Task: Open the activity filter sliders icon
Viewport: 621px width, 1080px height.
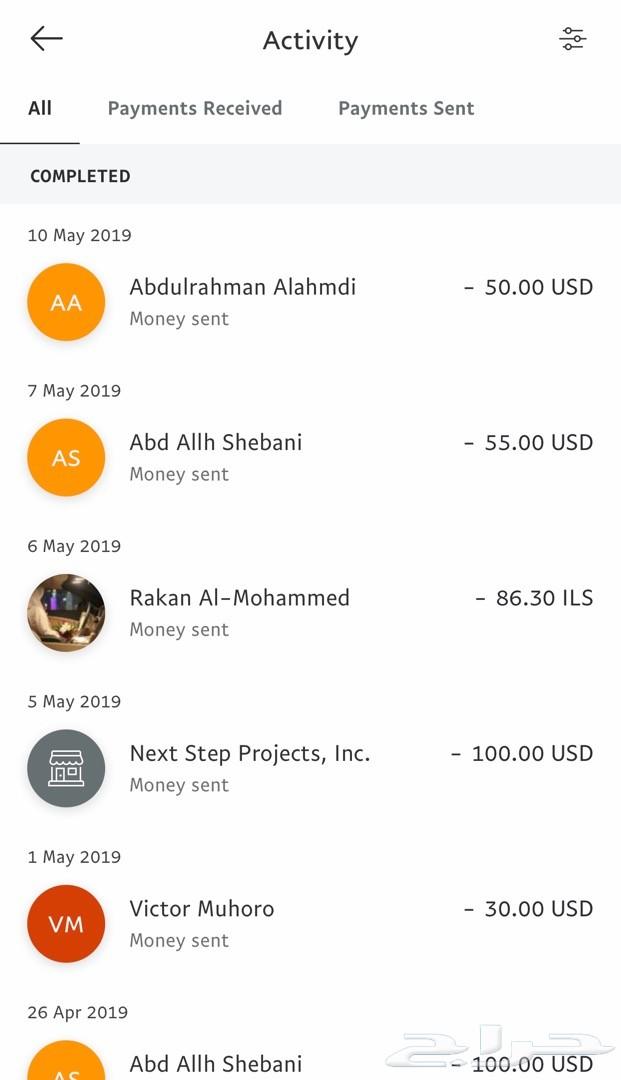Action: 572,39
